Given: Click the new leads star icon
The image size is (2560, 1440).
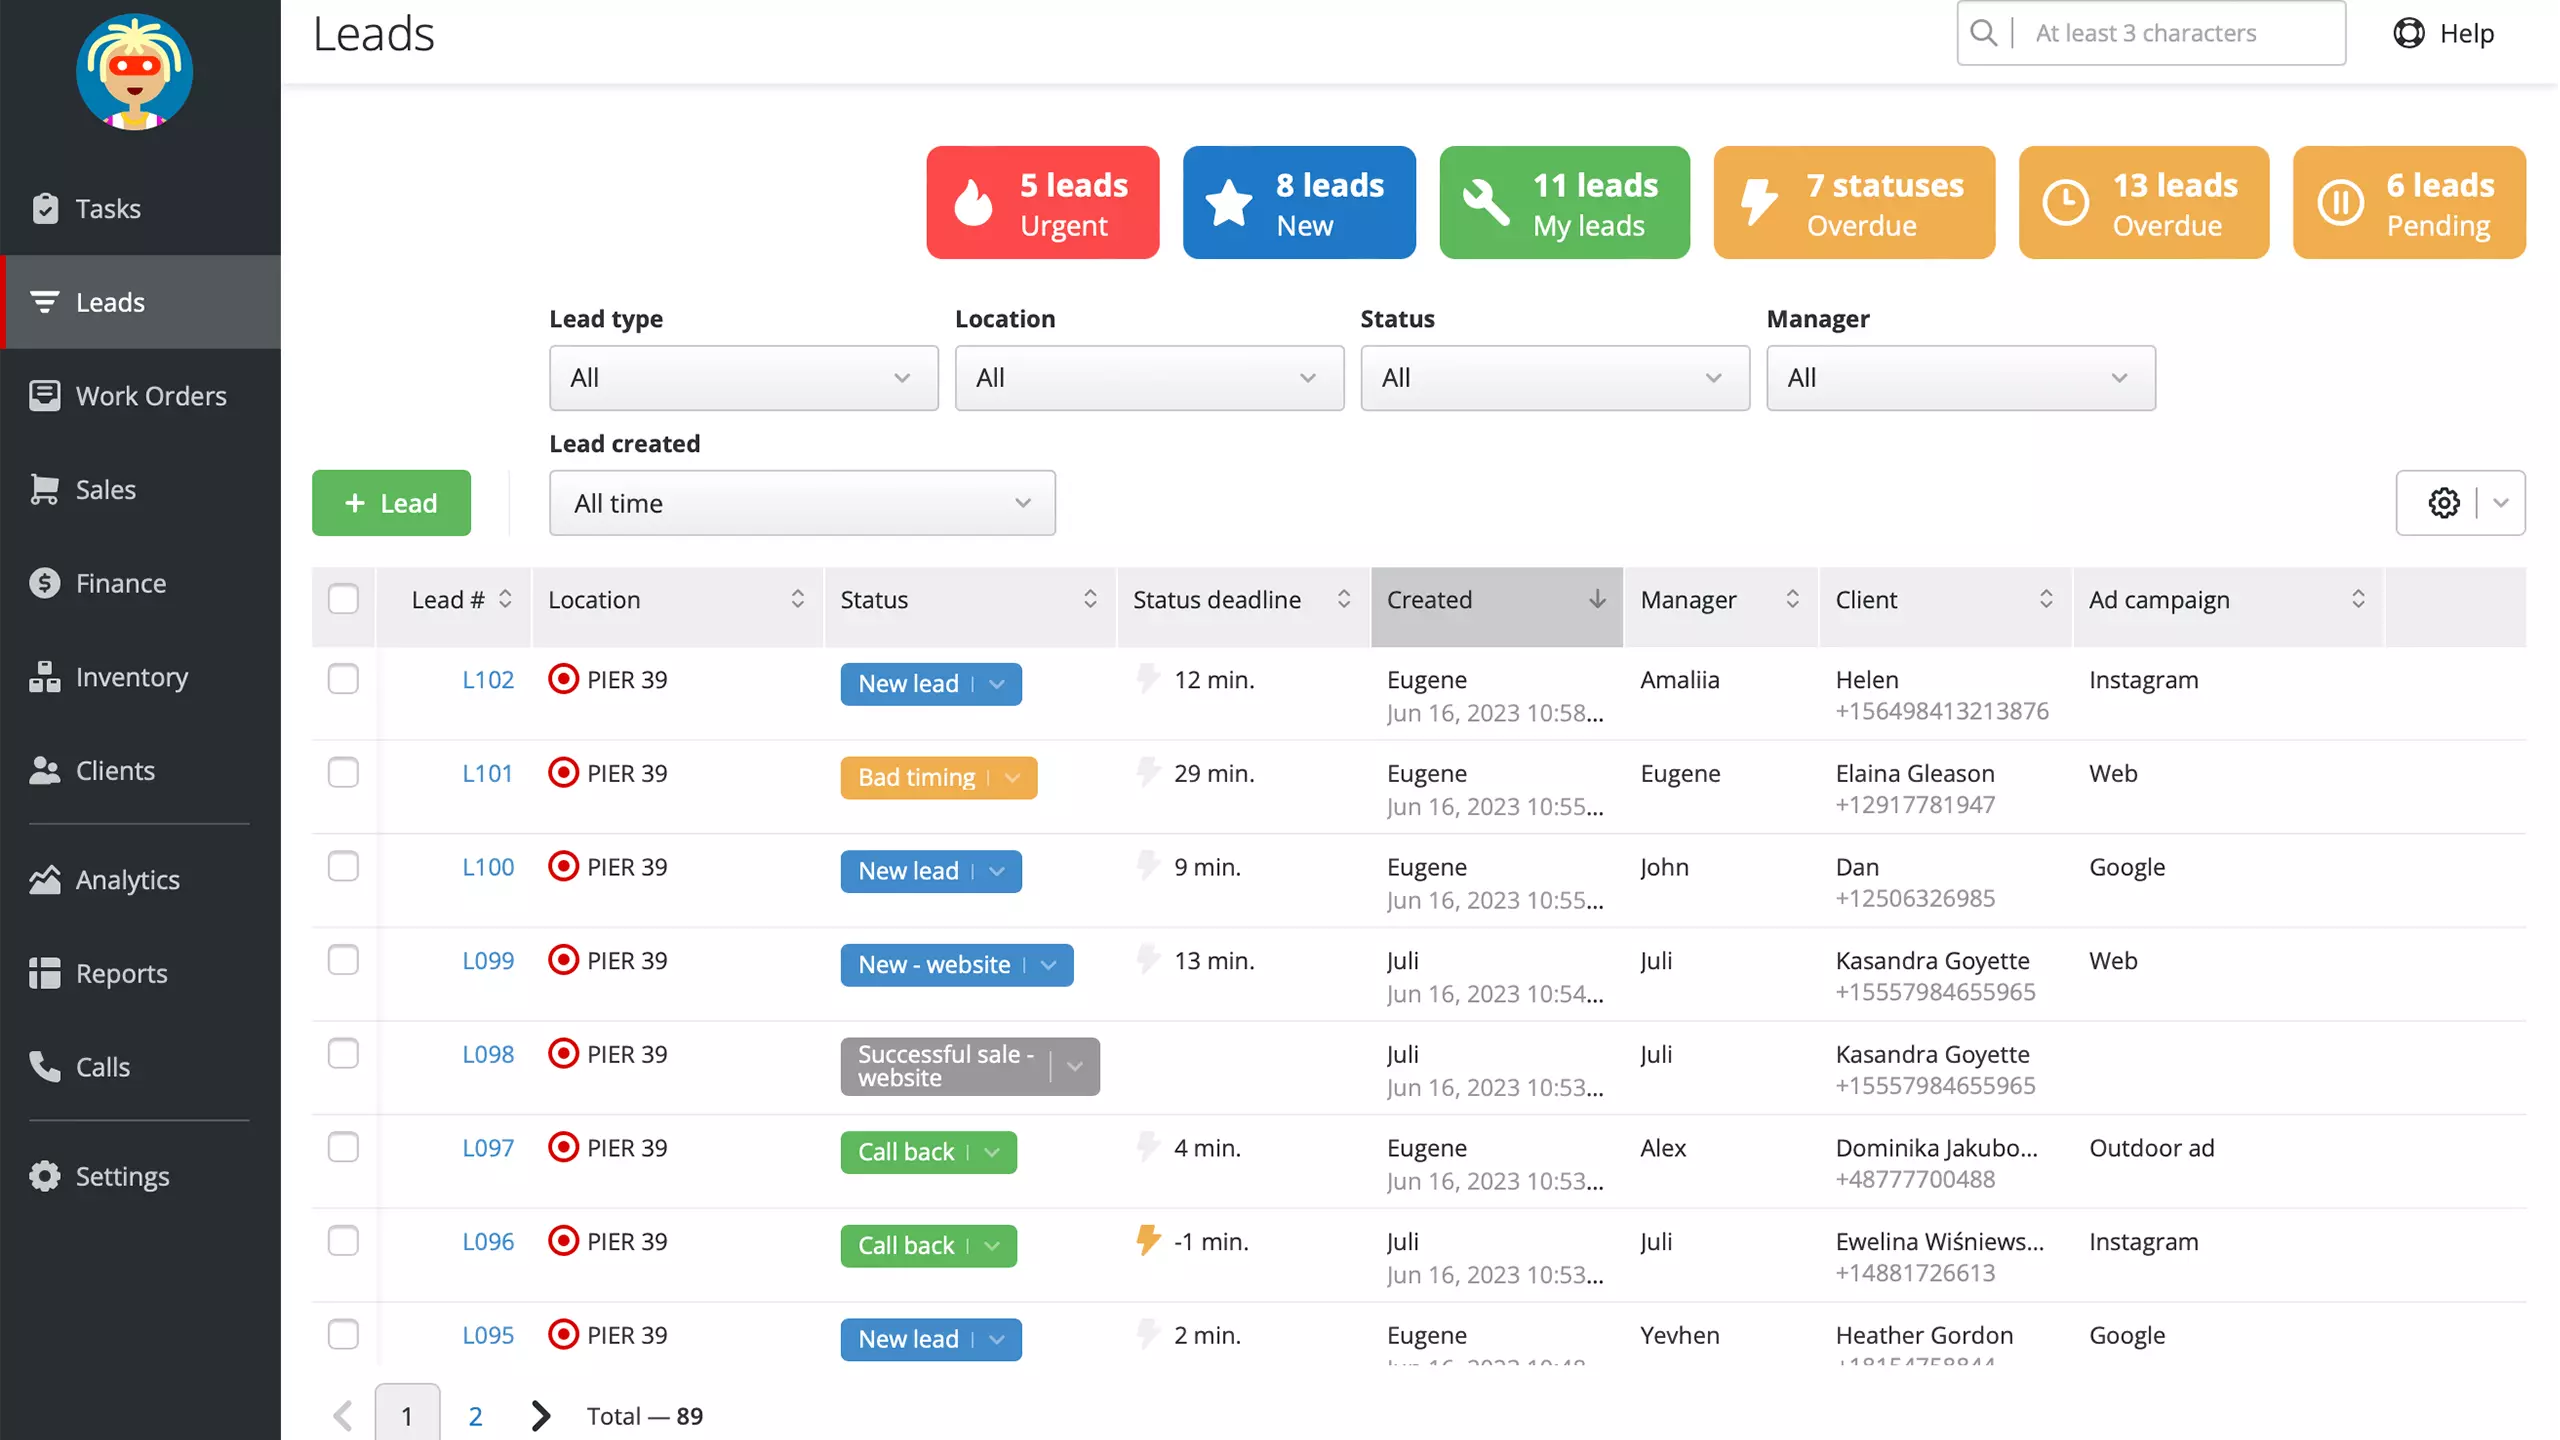Looking at the screenshot, I should pyautogui.click(x=1233, y=202).
